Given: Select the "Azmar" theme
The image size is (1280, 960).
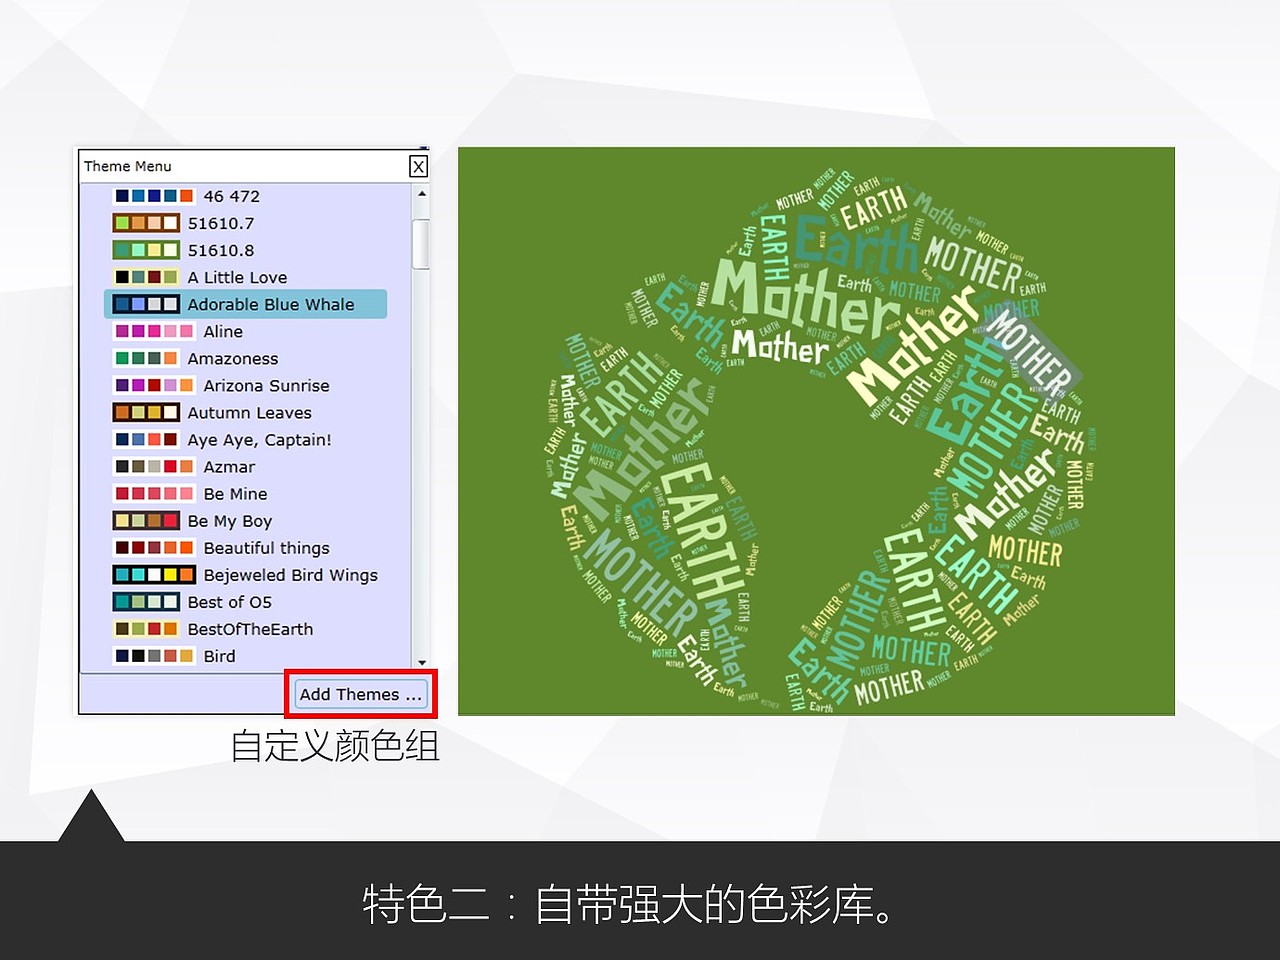Looking at the screenshot, I should point(229,466).
